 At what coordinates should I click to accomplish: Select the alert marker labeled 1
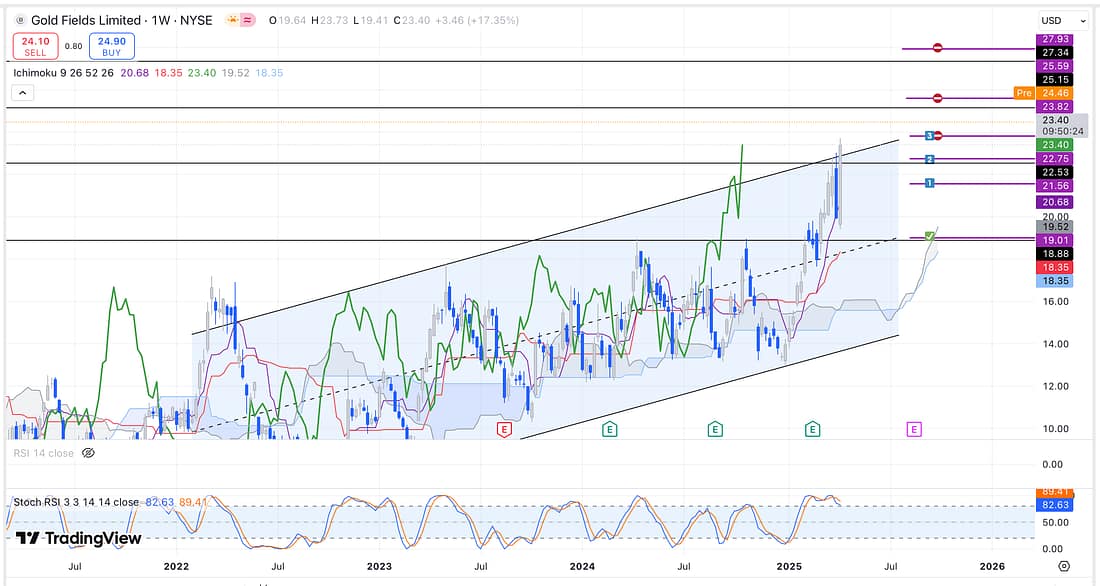929,183
